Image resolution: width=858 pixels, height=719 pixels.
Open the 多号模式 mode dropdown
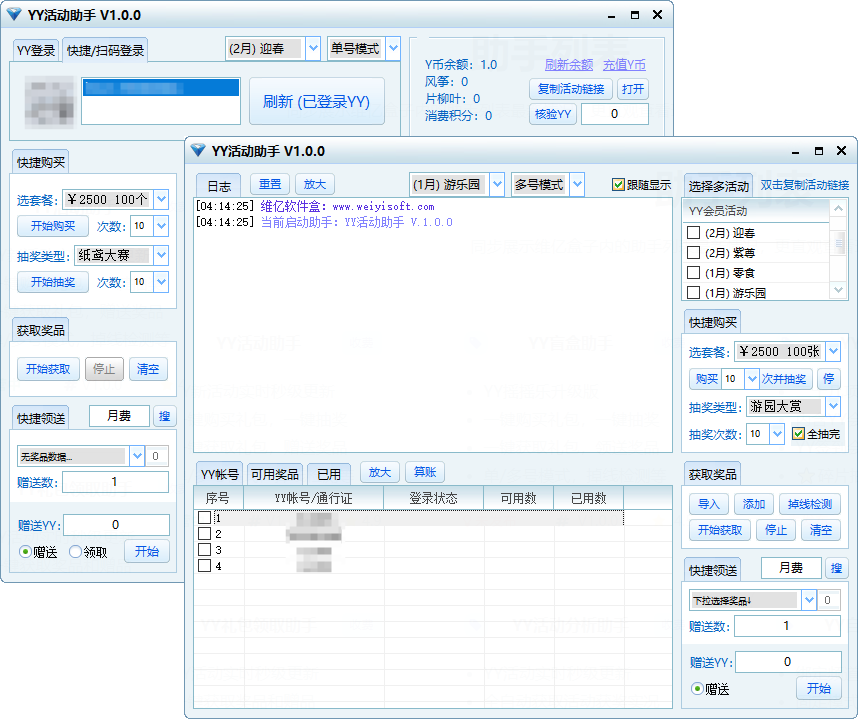coord(577,185)
